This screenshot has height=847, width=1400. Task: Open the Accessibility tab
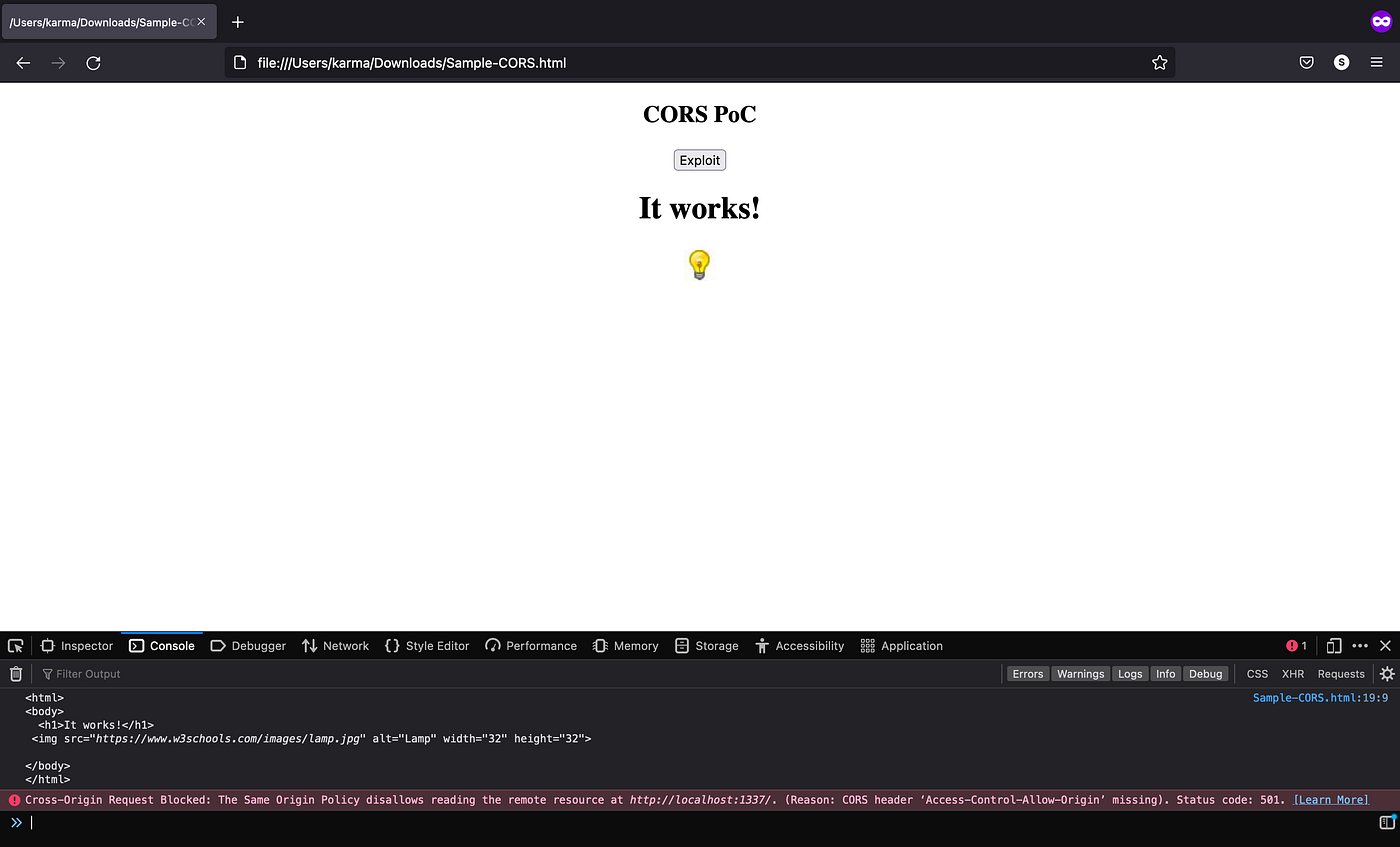(x=799, y=646)
